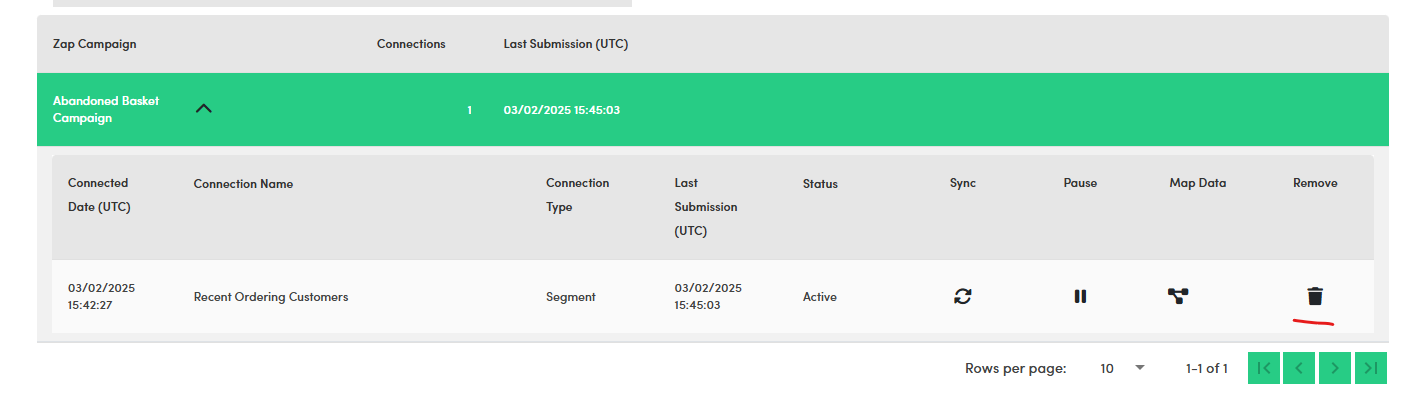Jump to the last page
1414x414 pixels.
pyautogui.click(x=1371, y=368)
